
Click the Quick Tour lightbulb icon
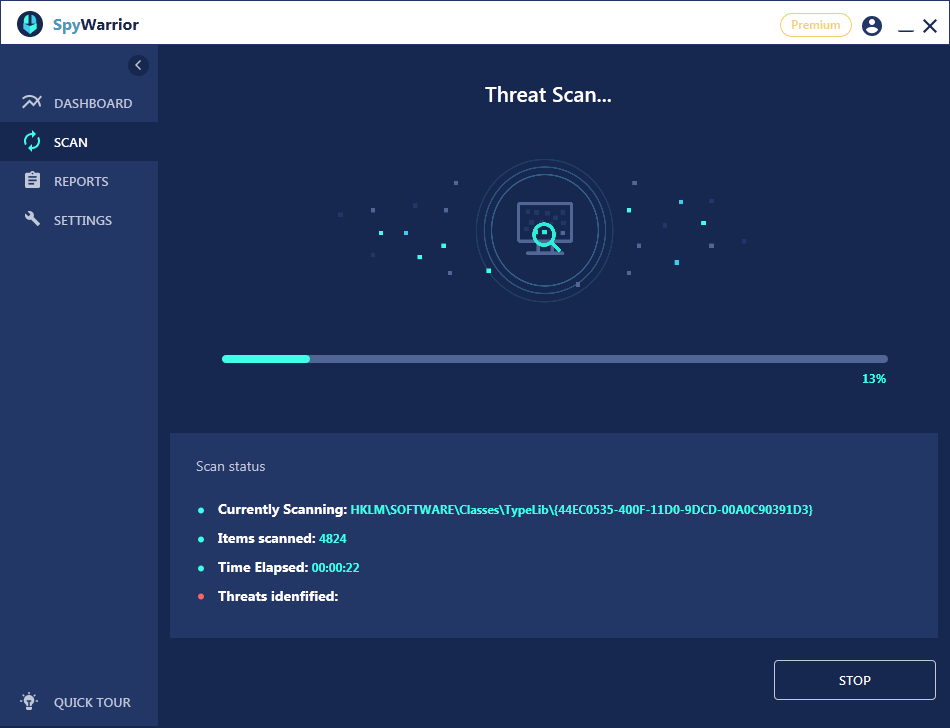(28, 701)
